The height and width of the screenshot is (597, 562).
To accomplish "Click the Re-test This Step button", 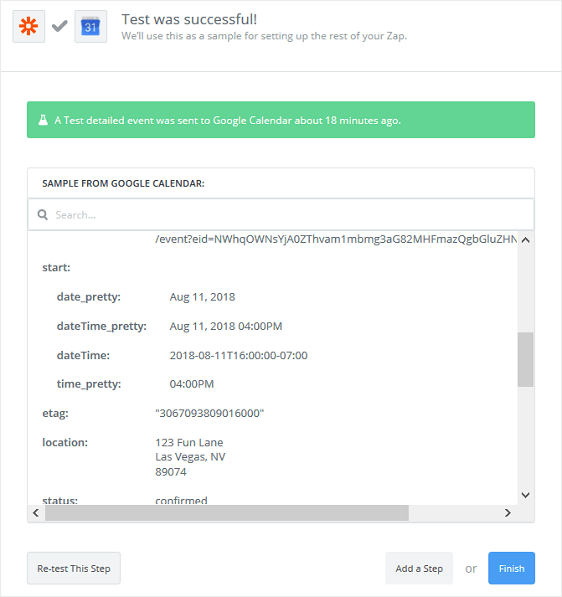I will pyautogui.click(x=74, y=568).
